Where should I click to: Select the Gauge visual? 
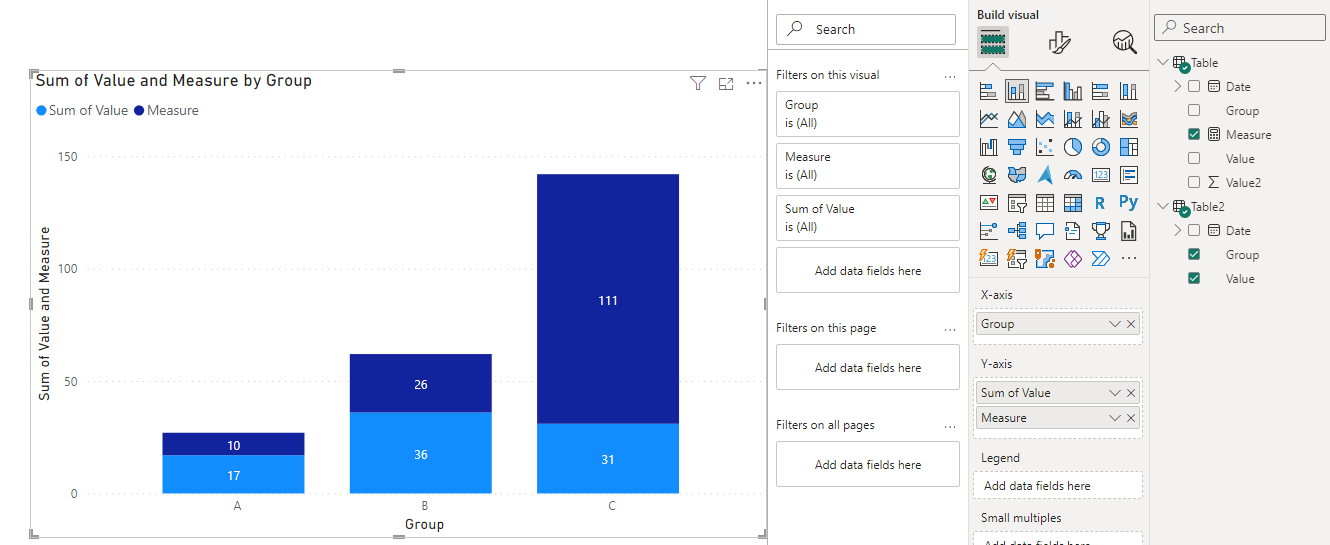coord(1073,175)
